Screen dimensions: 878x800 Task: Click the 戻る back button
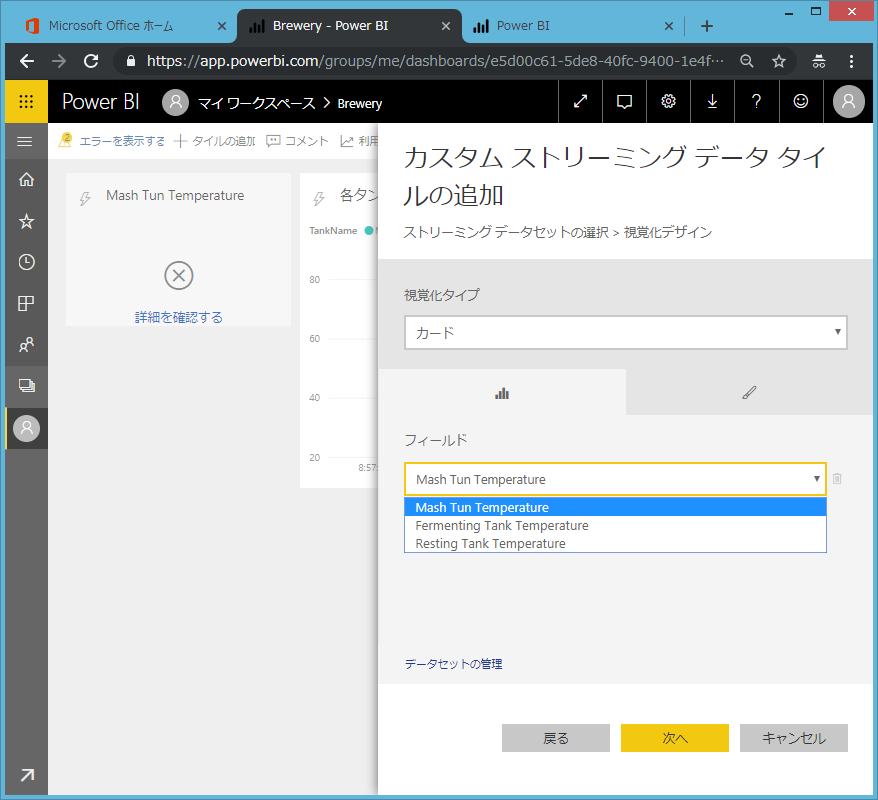click(555, 738)
